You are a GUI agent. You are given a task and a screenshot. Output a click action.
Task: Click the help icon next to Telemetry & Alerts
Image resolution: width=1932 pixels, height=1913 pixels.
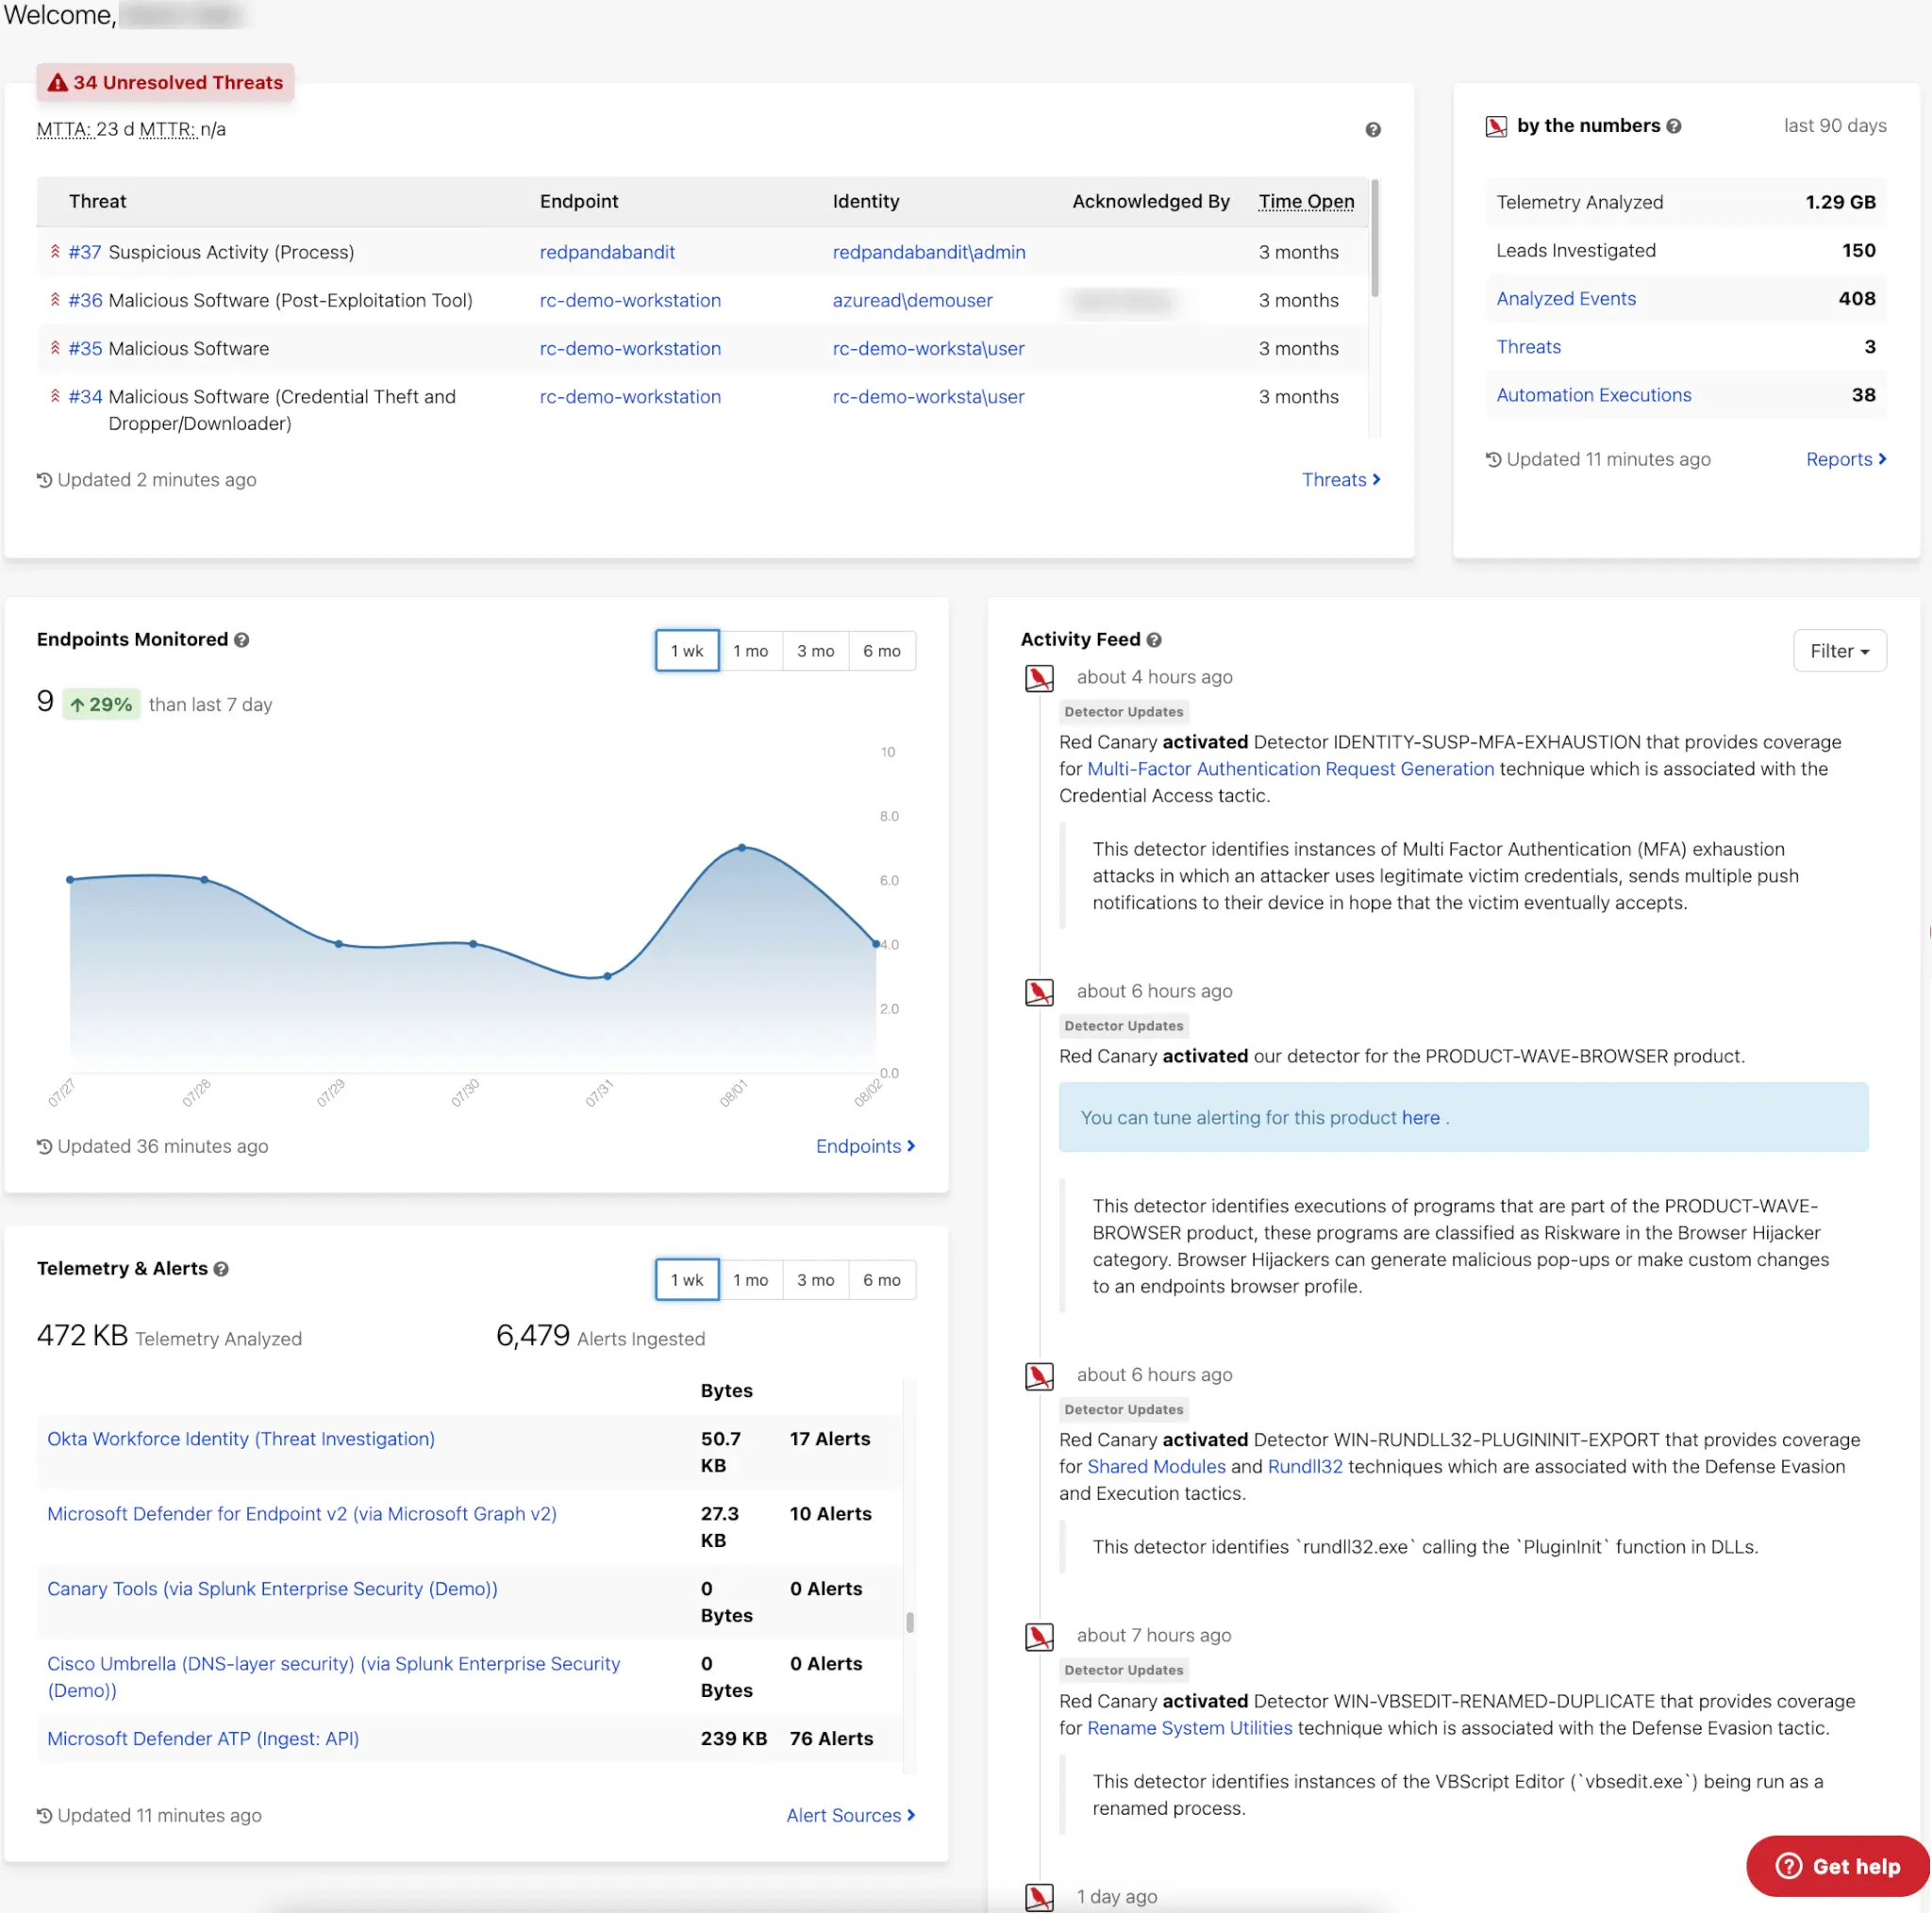coord(221,1268)
